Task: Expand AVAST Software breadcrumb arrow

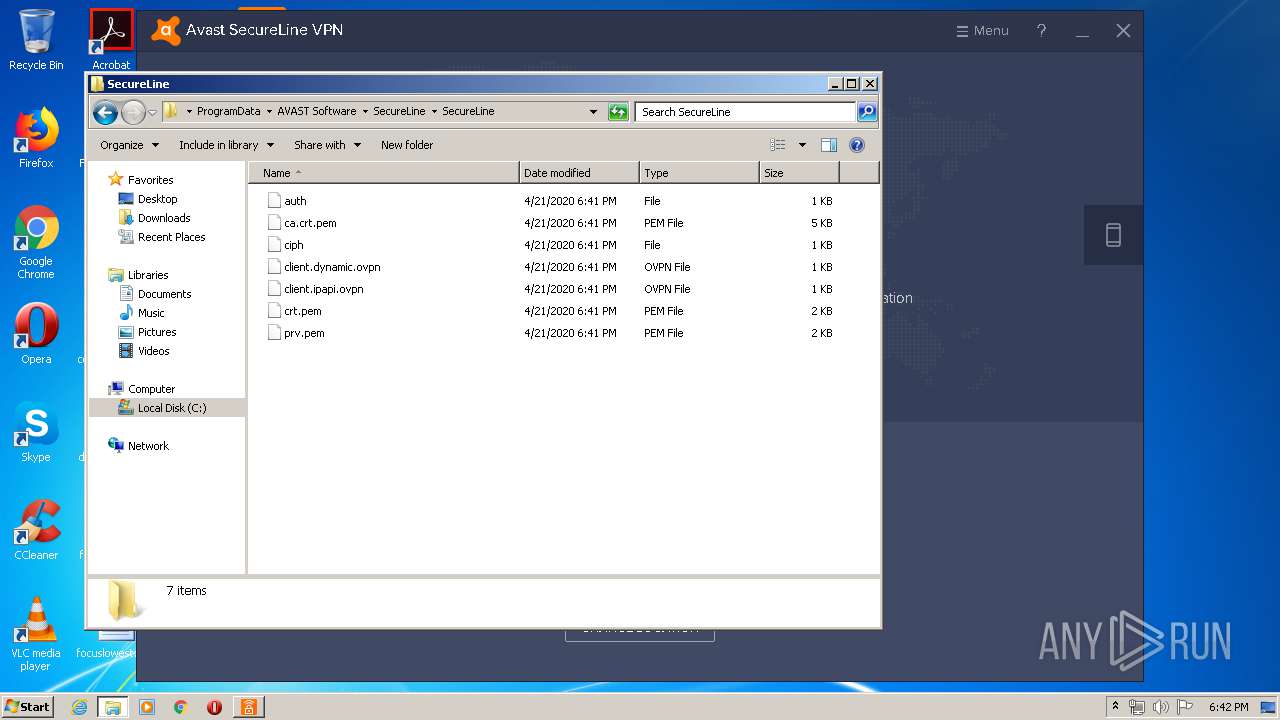Action: click(364, 111)
